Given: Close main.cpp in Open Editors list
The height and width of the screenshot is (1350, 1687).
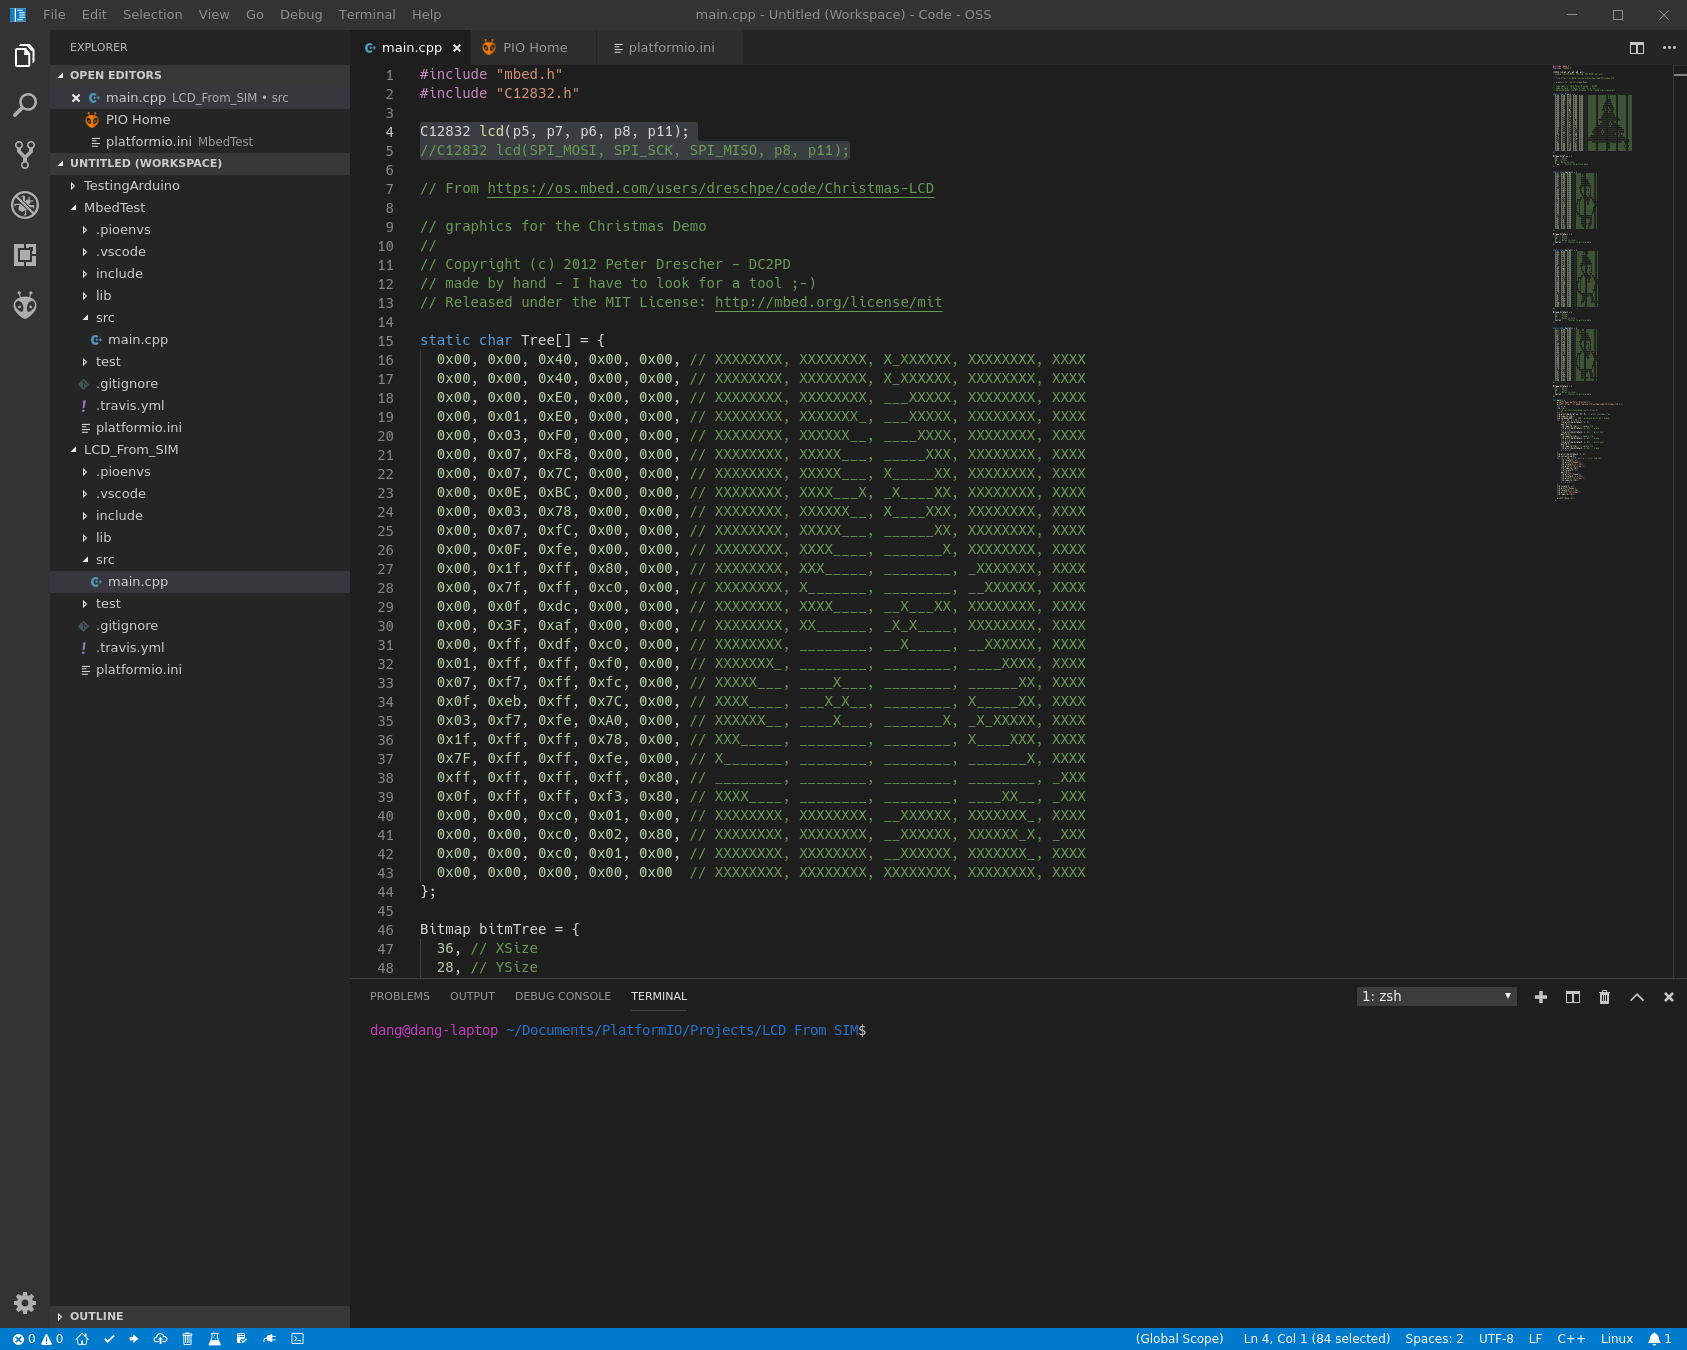Looking at the screenshot, I should pos(76,98).
